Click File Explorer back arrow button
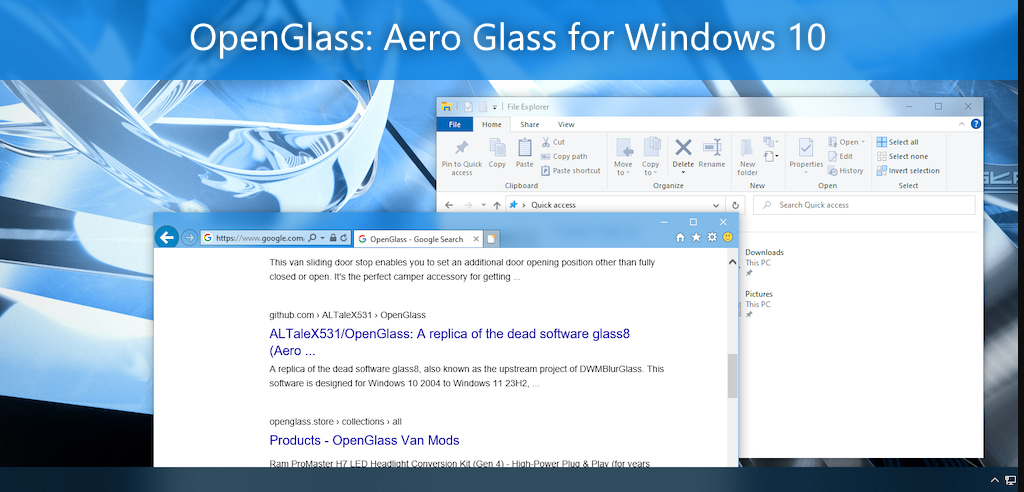The height and width of the screenshot is (492, 1024). pos(449,205)
